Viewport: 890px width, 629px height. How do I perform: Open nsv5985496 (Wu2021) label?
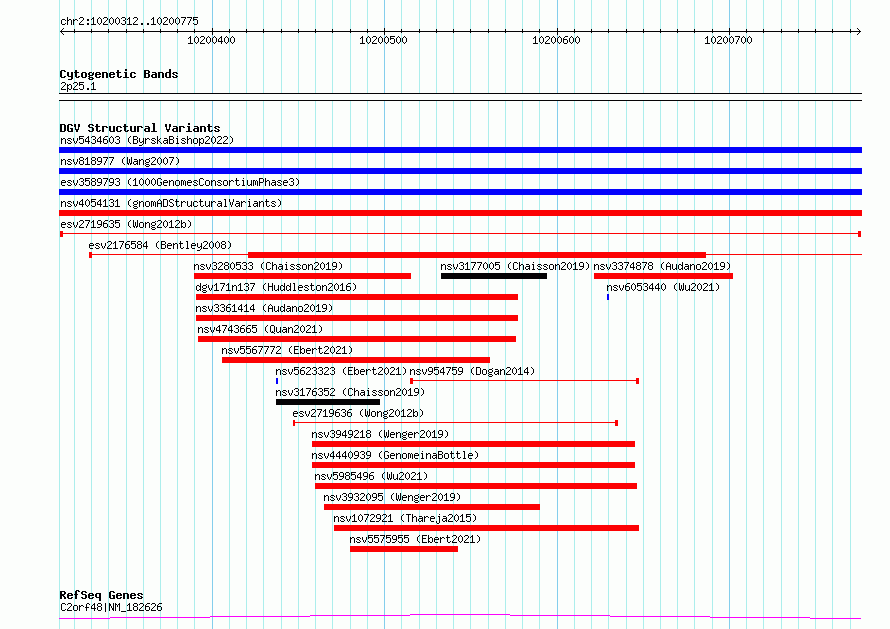(371, 476)
